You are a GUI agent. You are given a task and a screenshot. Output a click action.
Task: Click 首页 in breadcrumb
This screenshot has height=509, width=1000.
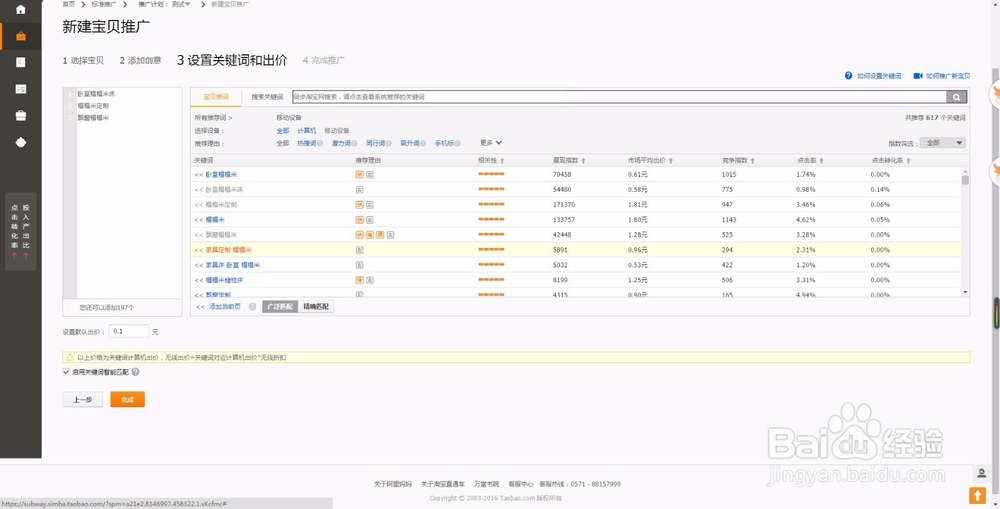tap(68, 4)
